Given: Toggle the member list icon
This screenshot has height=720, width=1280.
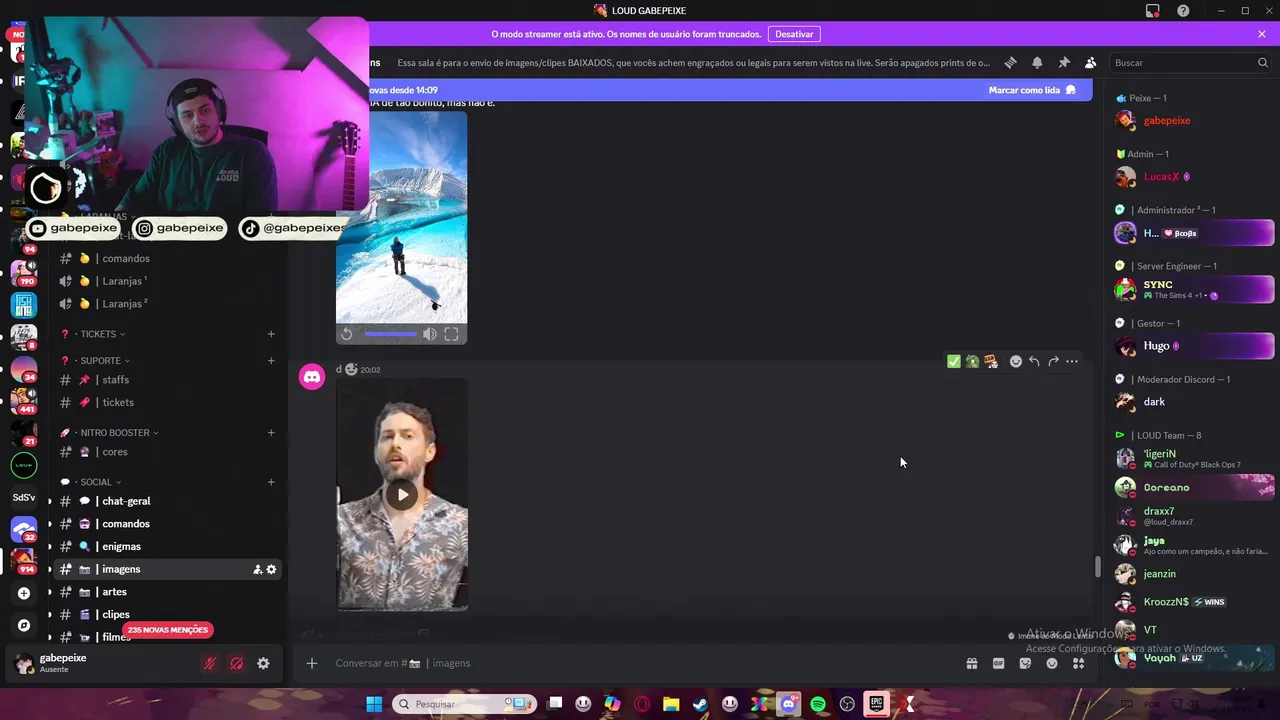Looking at the screenshot, I should pyautogui.click(x=1090, y=62).
